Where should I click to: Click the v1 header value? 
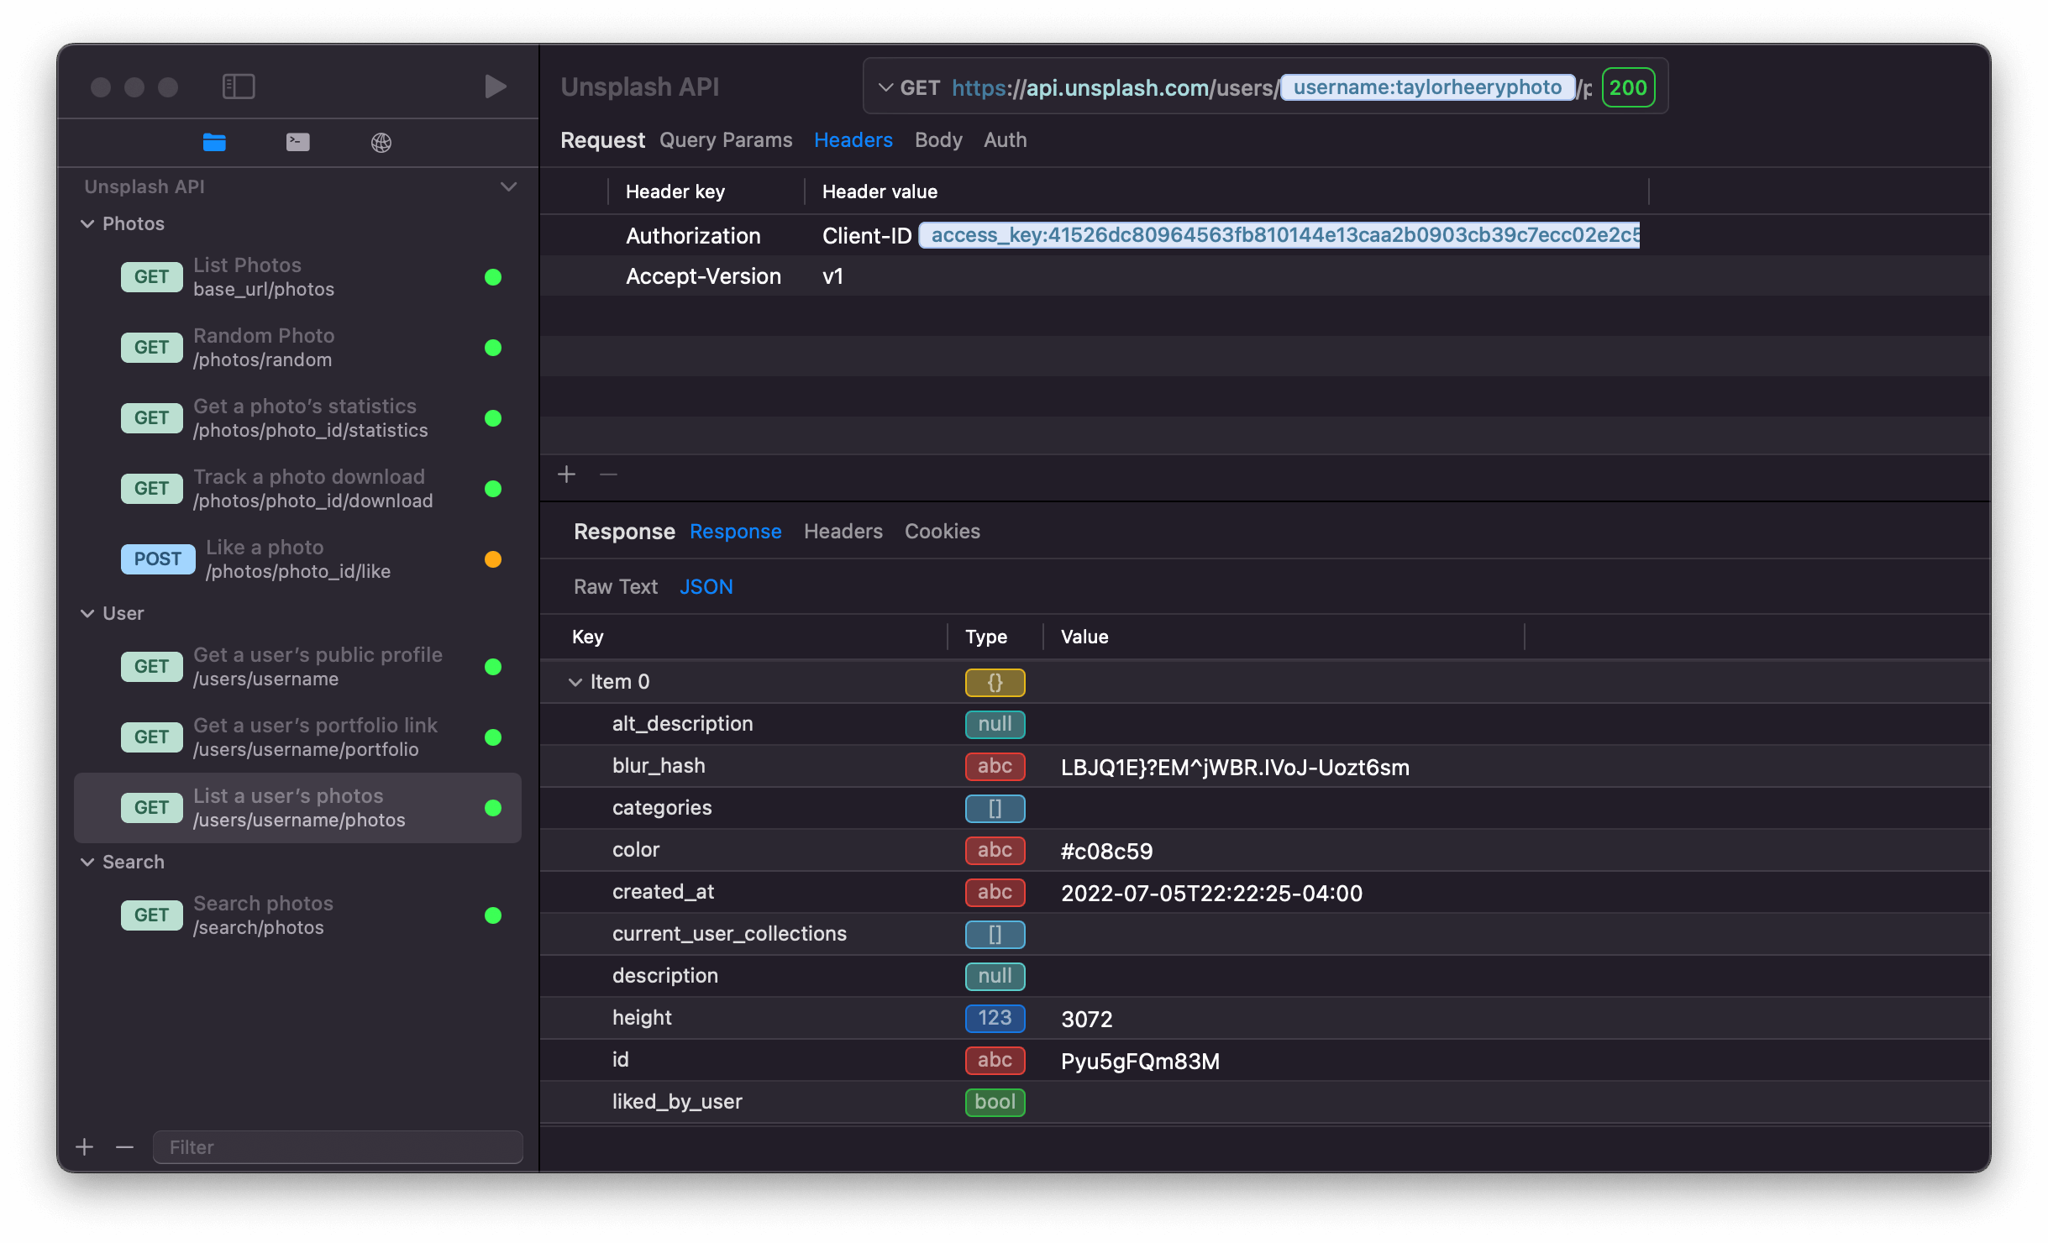pos(833,277)
